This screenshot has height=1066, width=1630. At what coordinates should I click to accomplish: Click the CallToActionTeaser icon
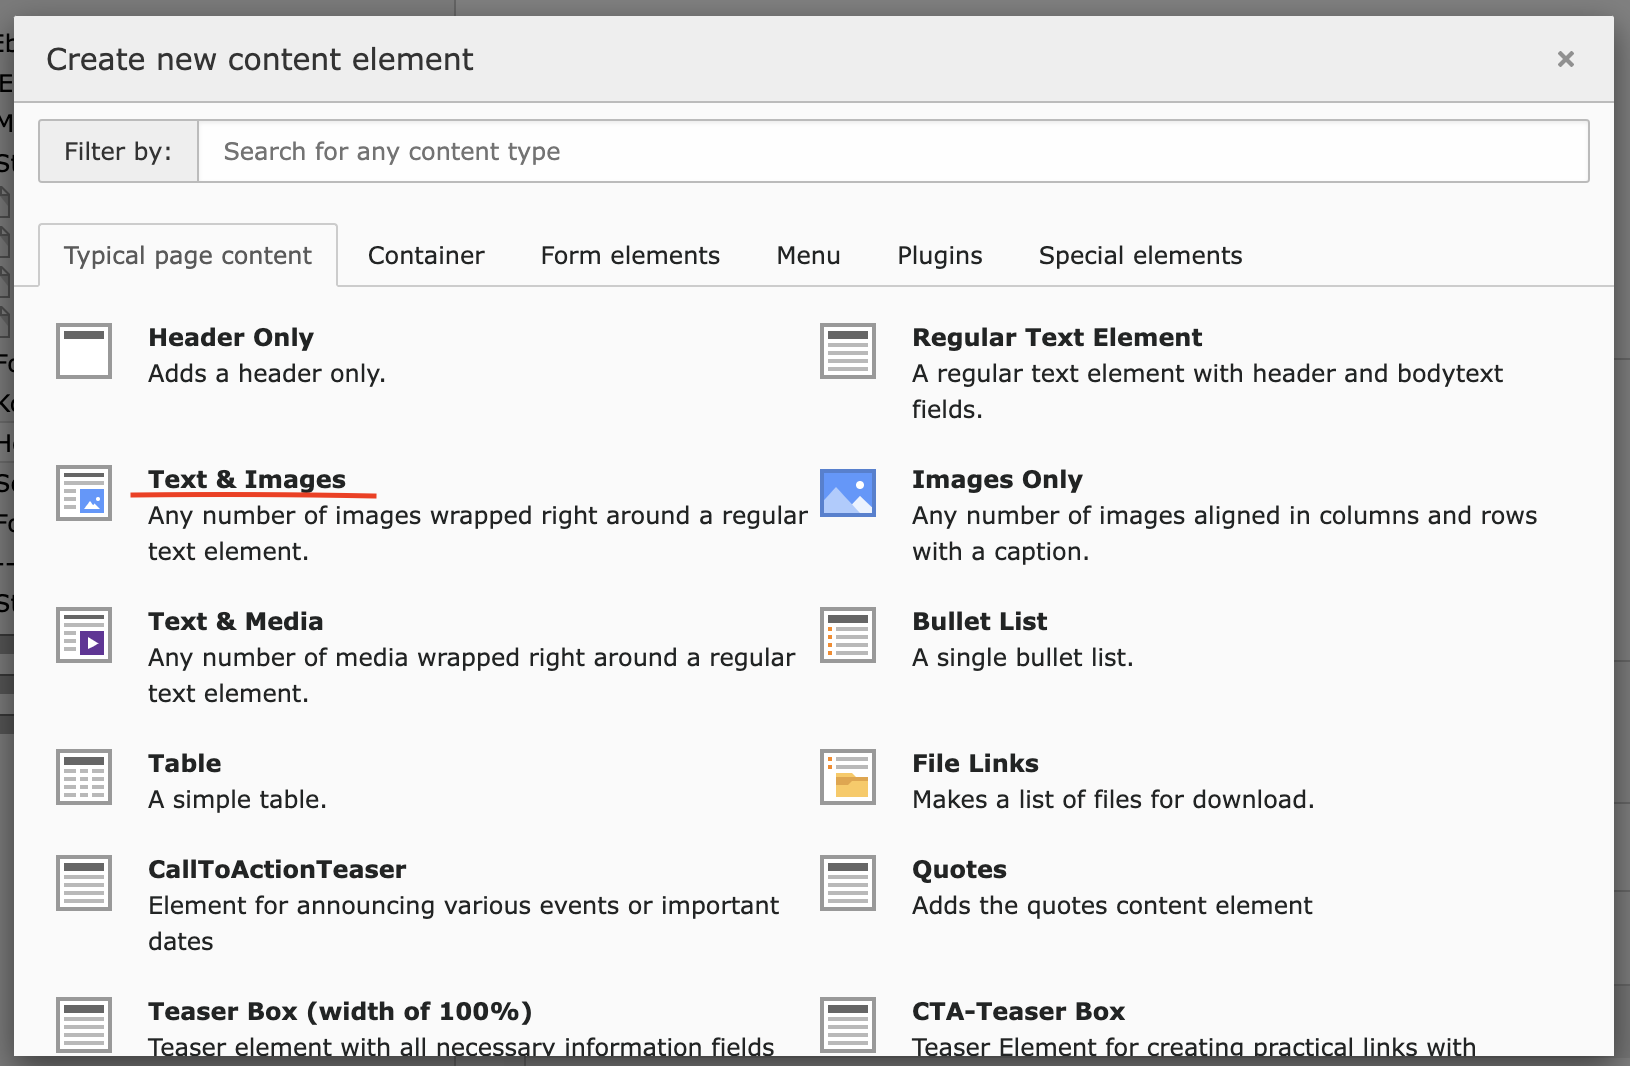(x=84, y=883)
